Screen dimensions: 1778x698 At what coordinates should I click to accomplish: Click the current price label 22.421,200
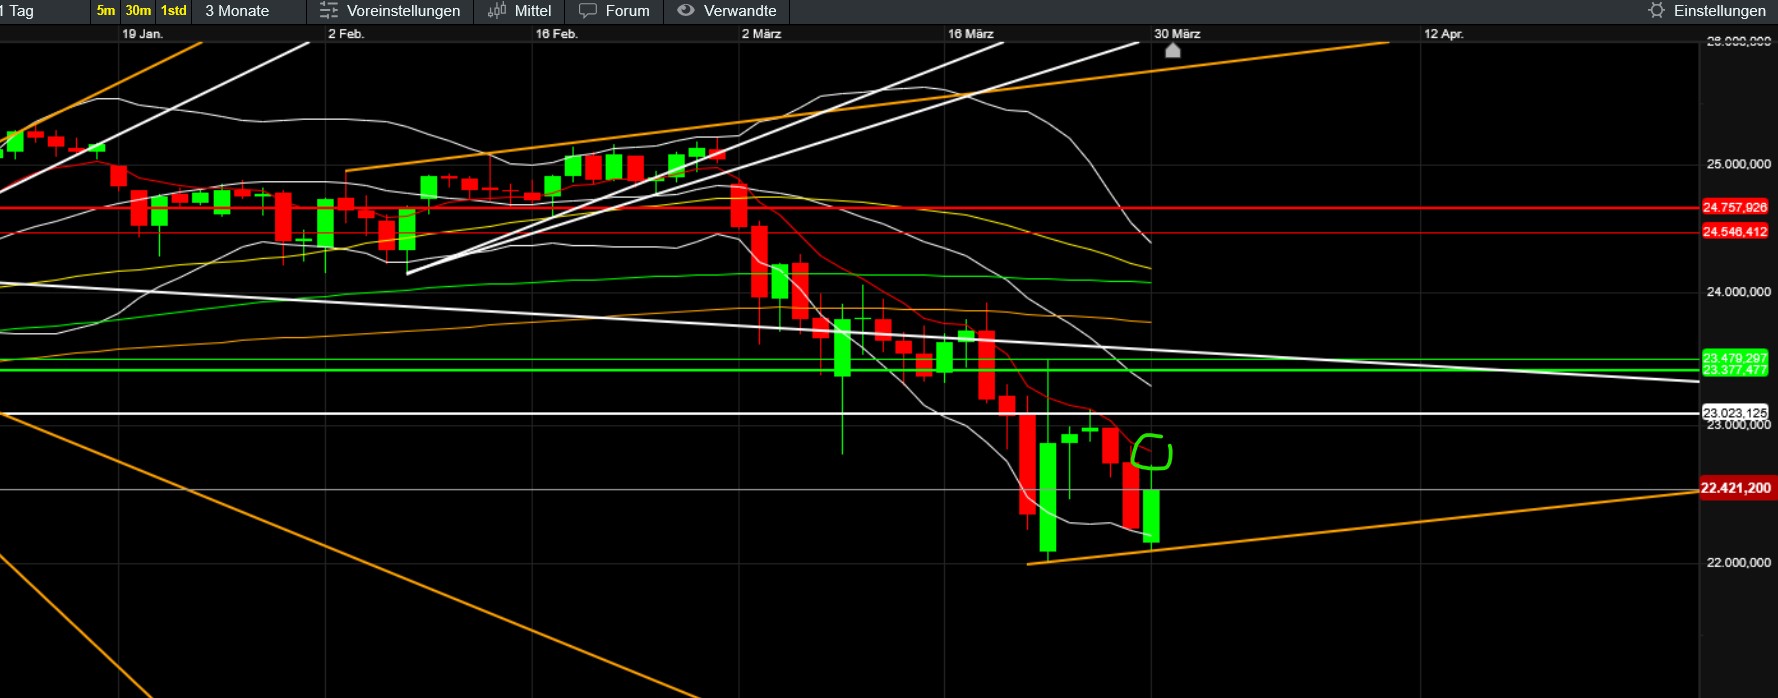1735,488
